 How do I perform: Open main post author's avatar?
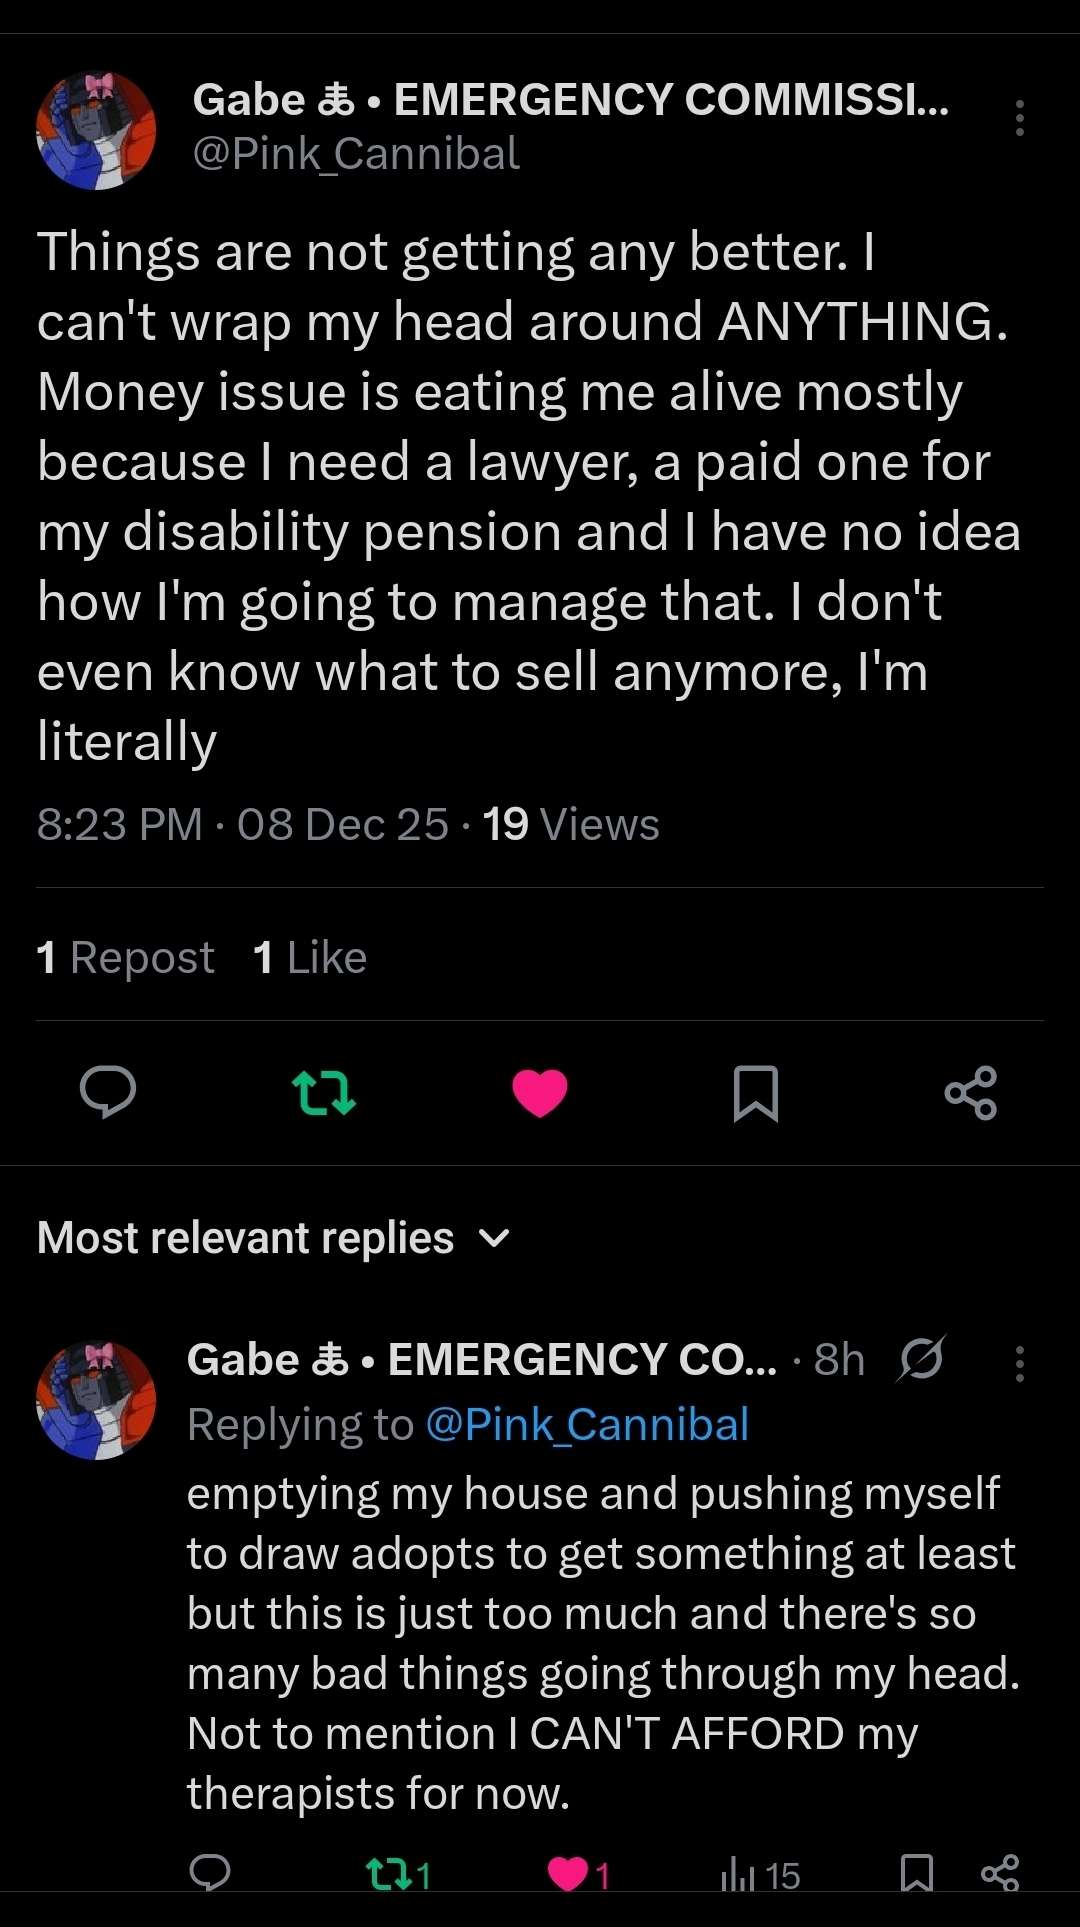96,130
